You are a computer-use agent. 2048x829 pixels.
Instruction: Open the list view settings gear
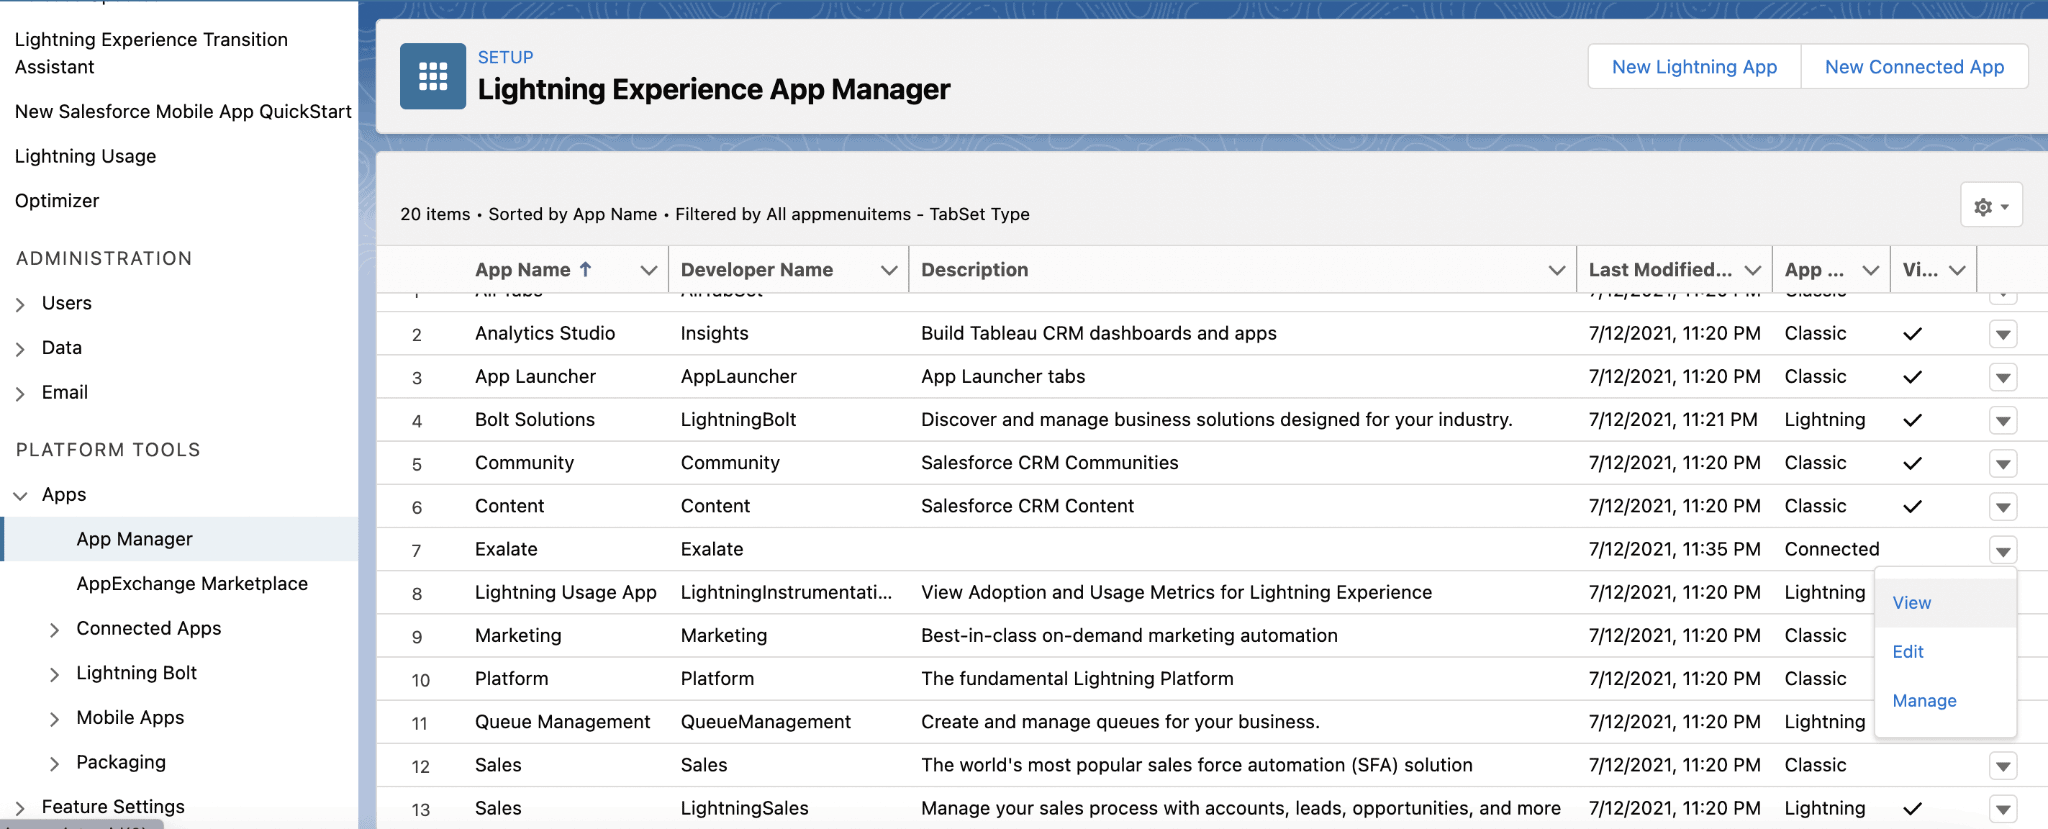pyautogui.click(x=1991, y=206)
